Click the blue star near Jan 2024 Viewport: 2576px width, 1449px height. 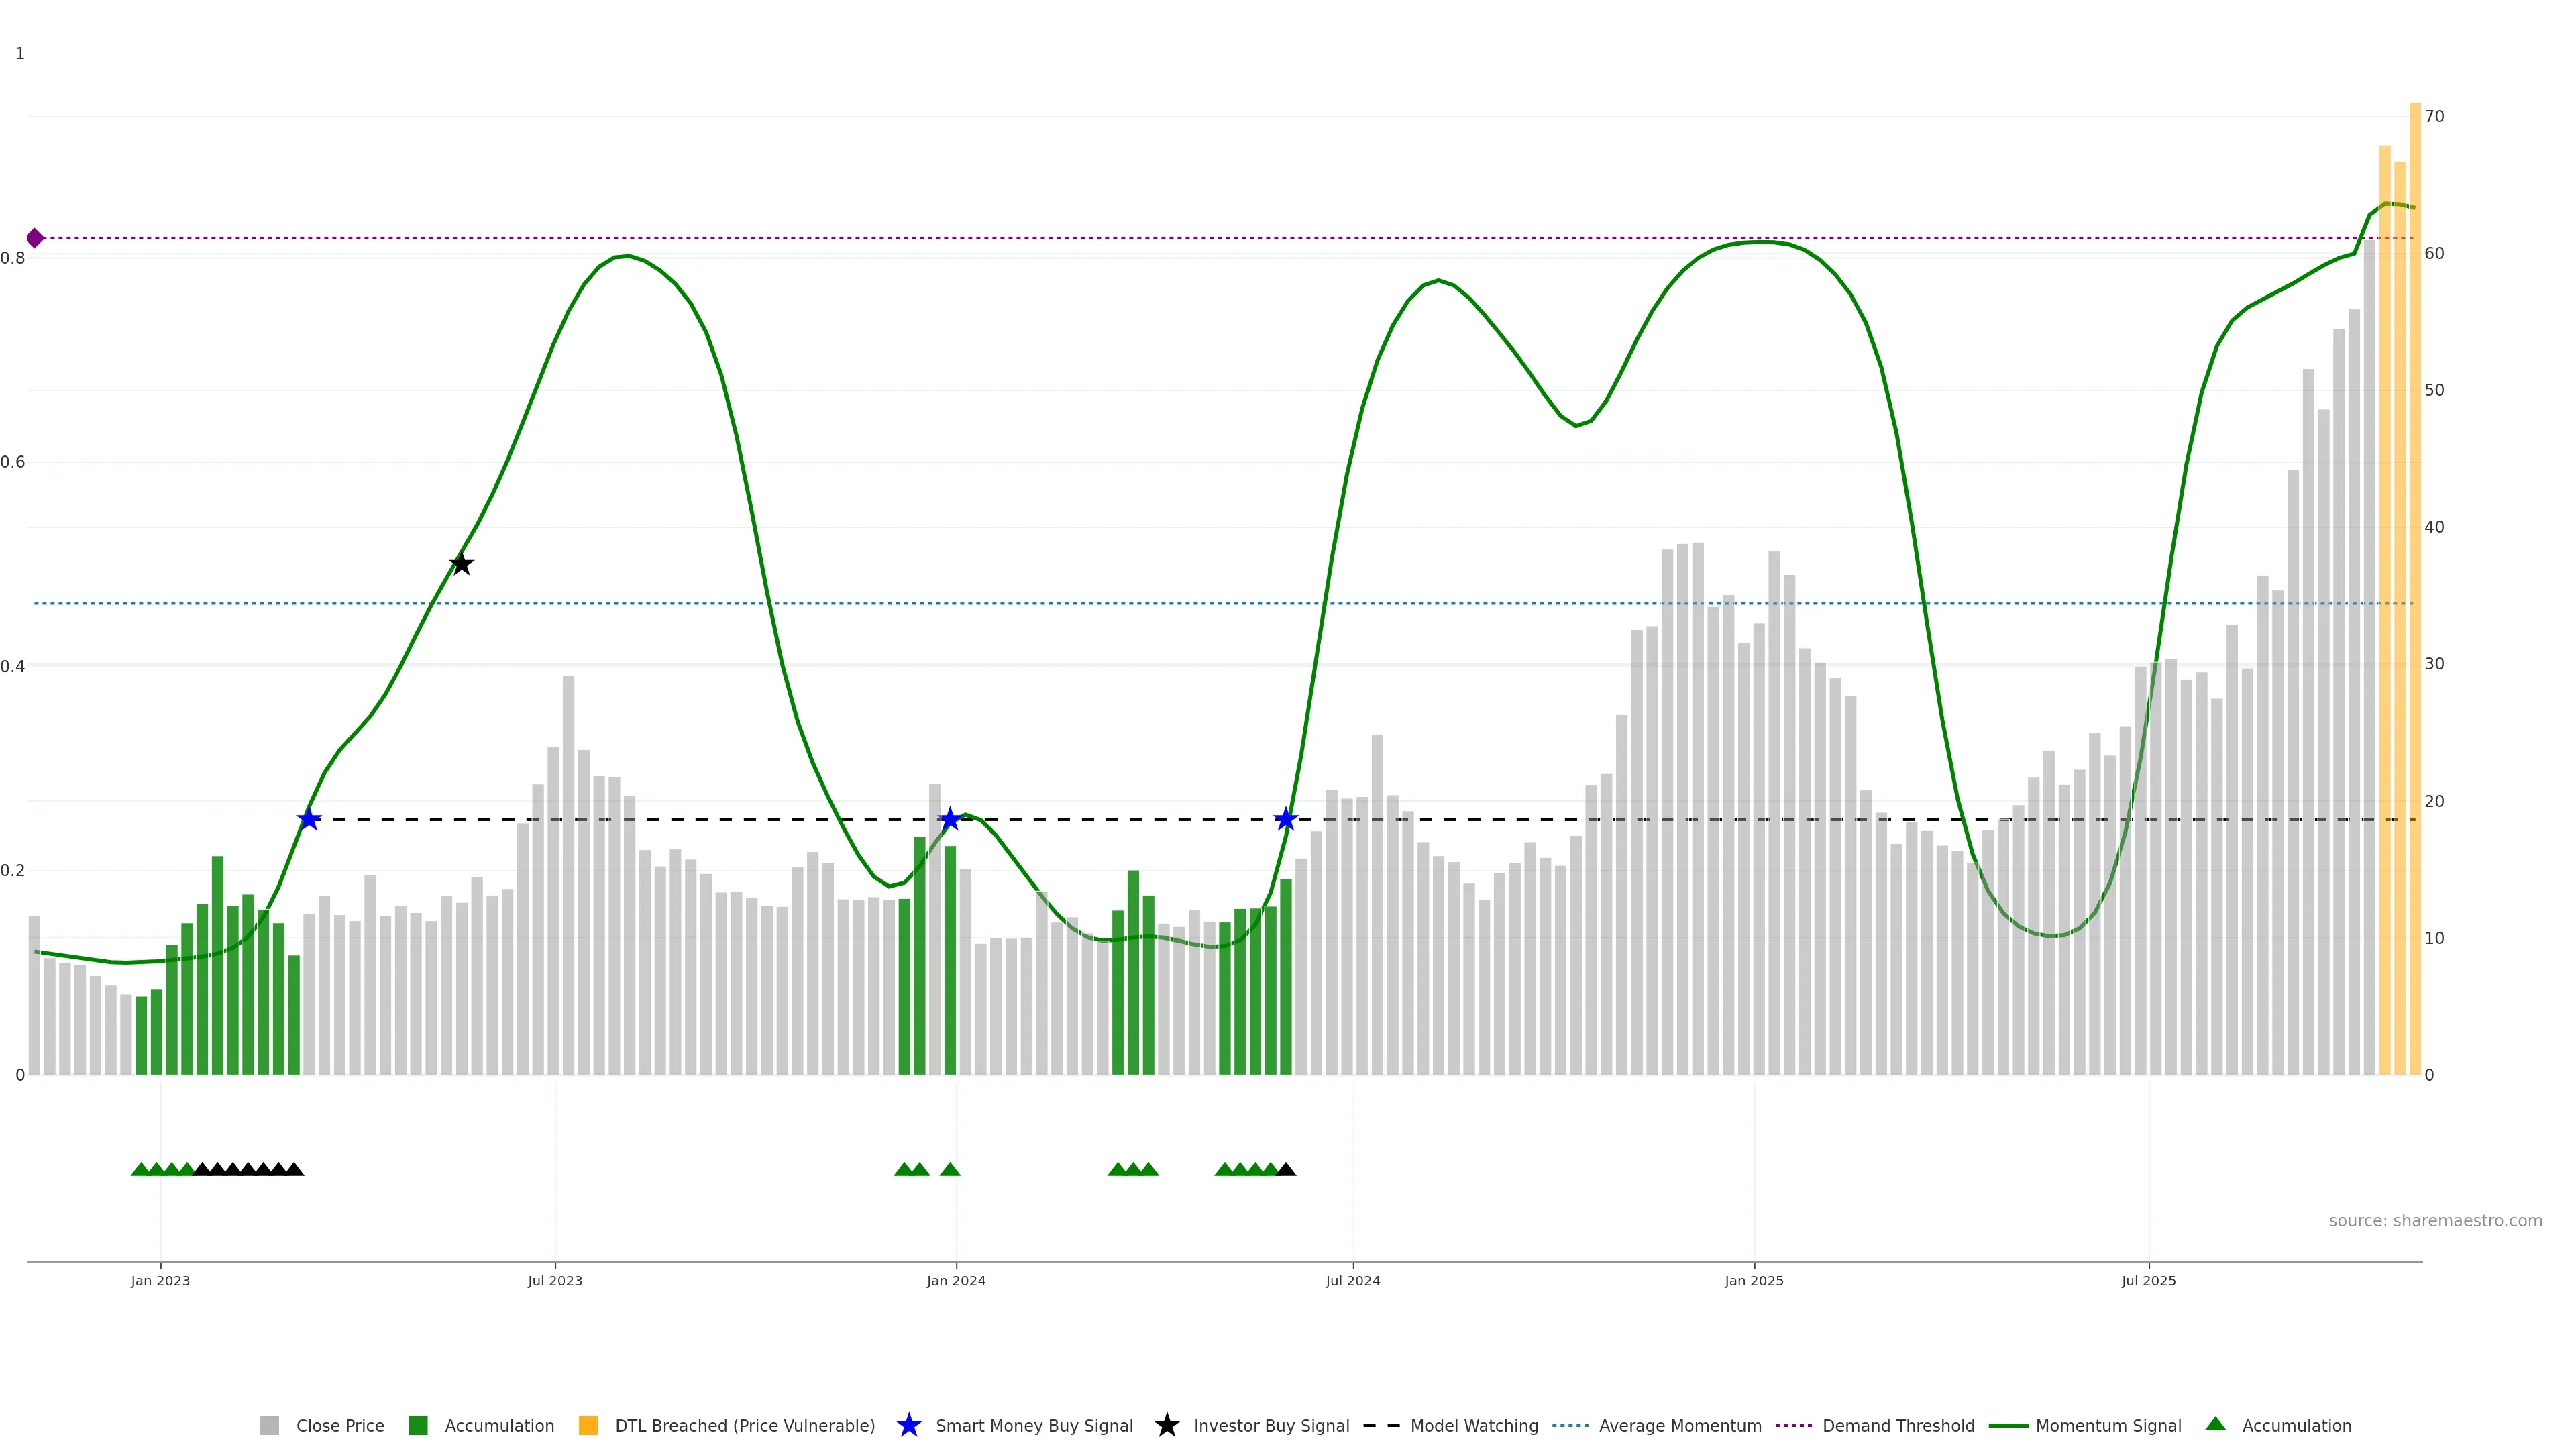click(x=950, y=820)
